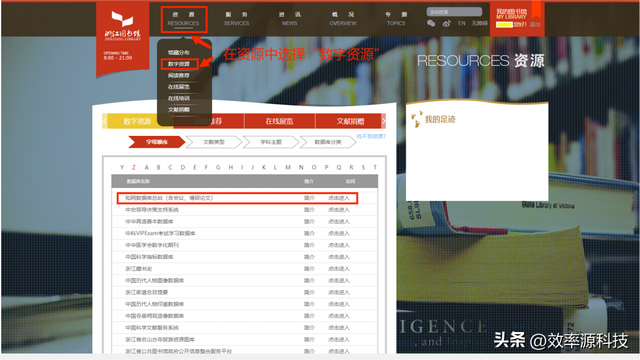Open the SERVICES menu
The height and width of the screenshot is (360, 640).
pos(236,19)
